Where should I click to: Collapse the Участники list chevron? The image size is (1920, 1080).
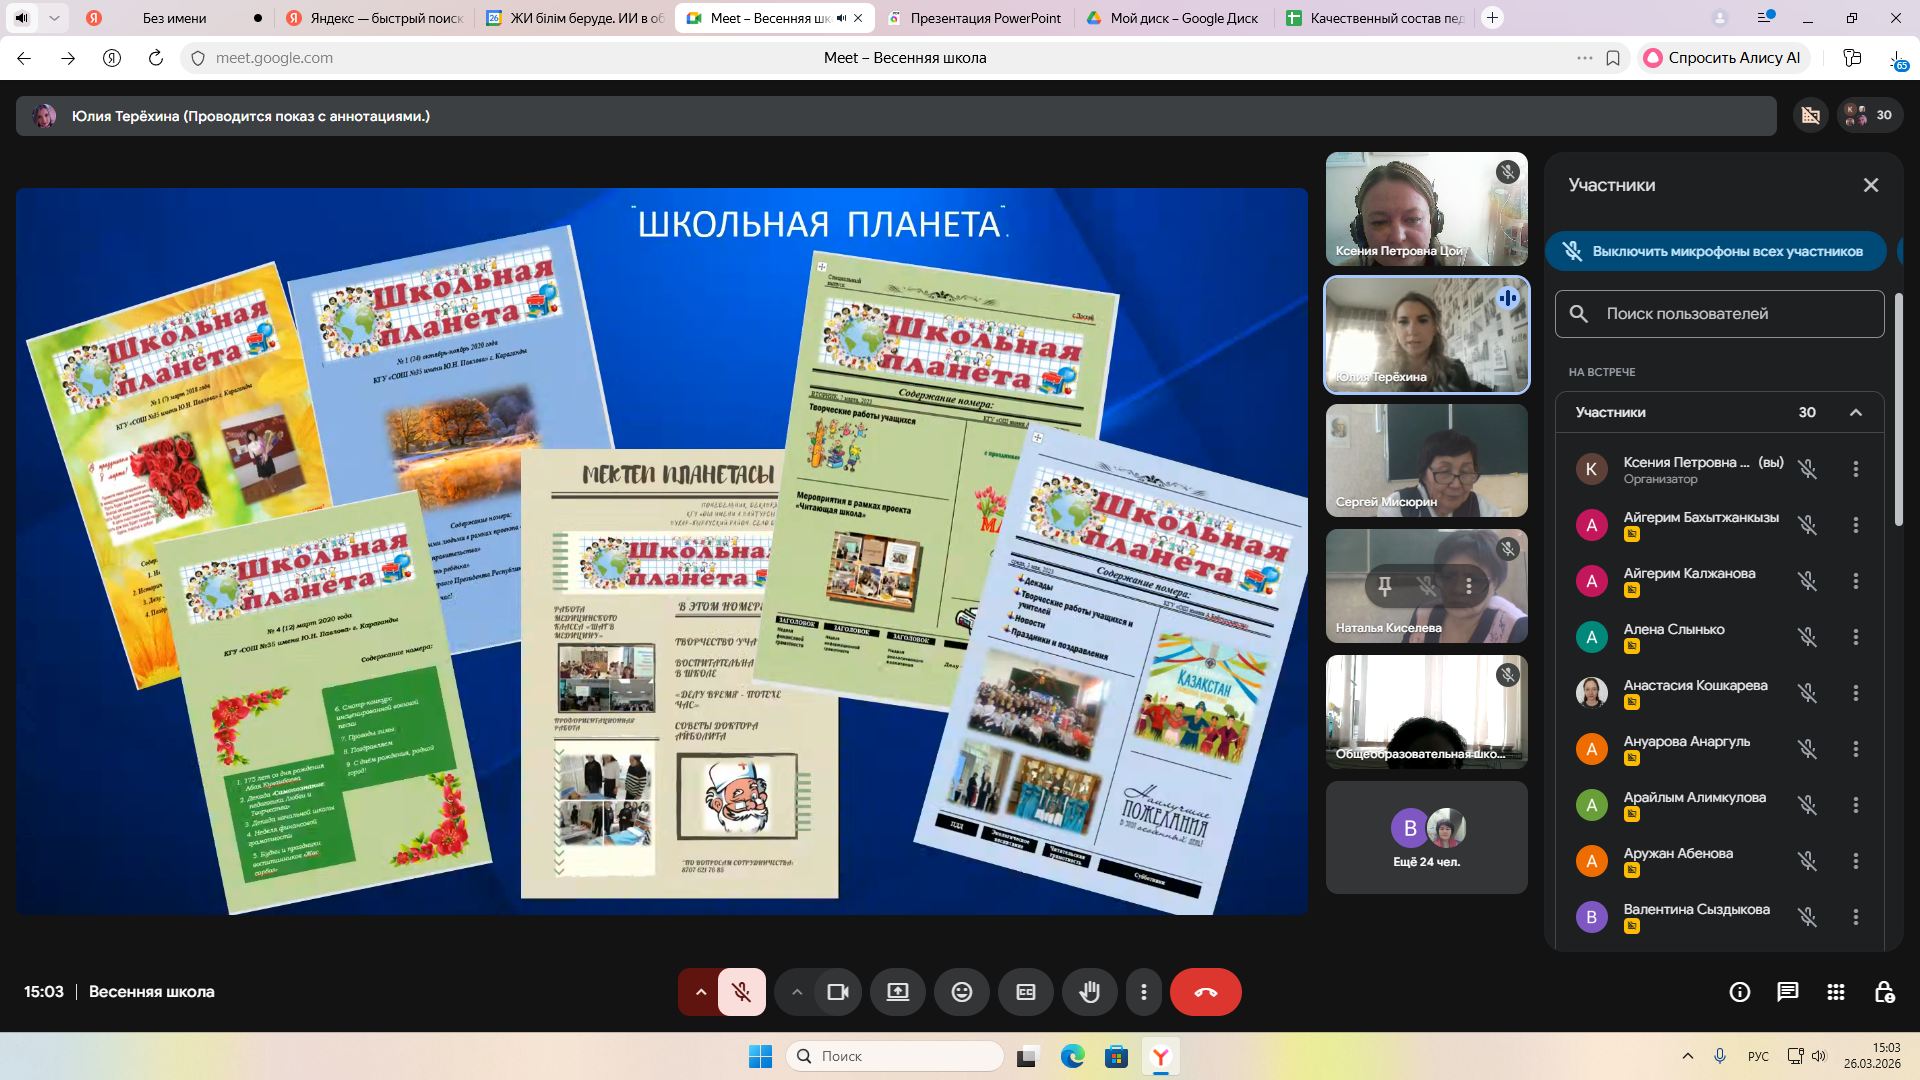[1855, 412]
